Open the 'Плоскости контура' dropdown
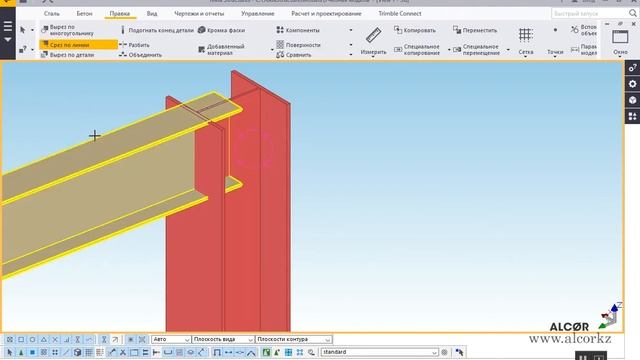The height and width of the screenshot is (360, 640). tap(293, 339)
